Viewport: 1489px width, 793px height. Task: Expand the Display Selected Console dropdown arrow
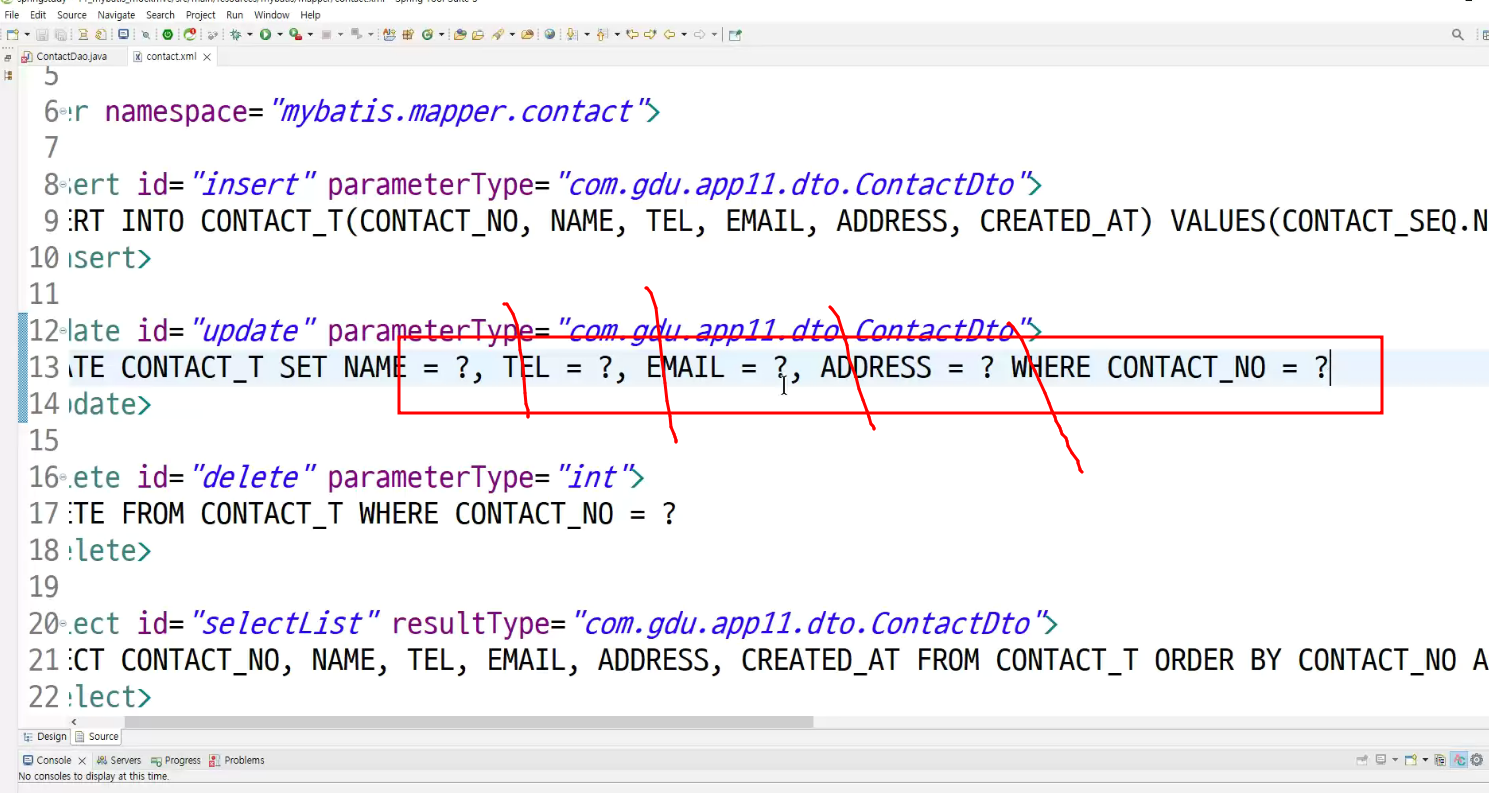click(1395, 760)
